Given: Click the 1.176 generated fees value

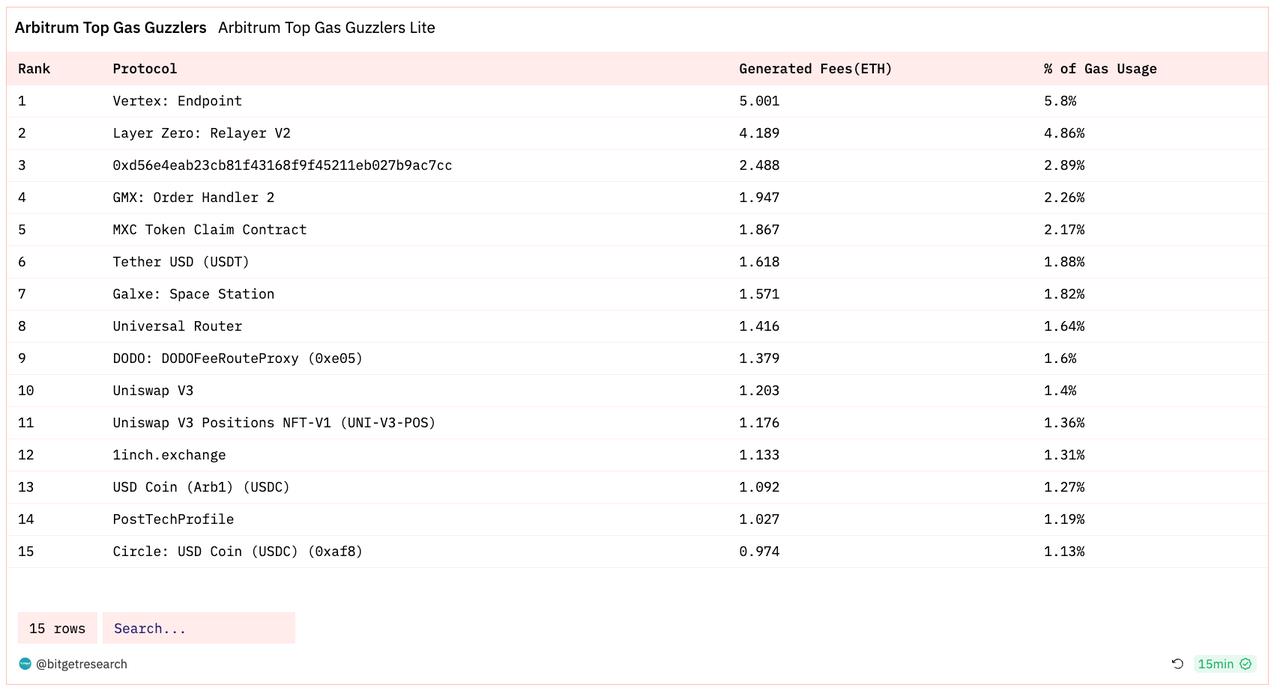Looking at the screenshot, I should coord(759,422).
